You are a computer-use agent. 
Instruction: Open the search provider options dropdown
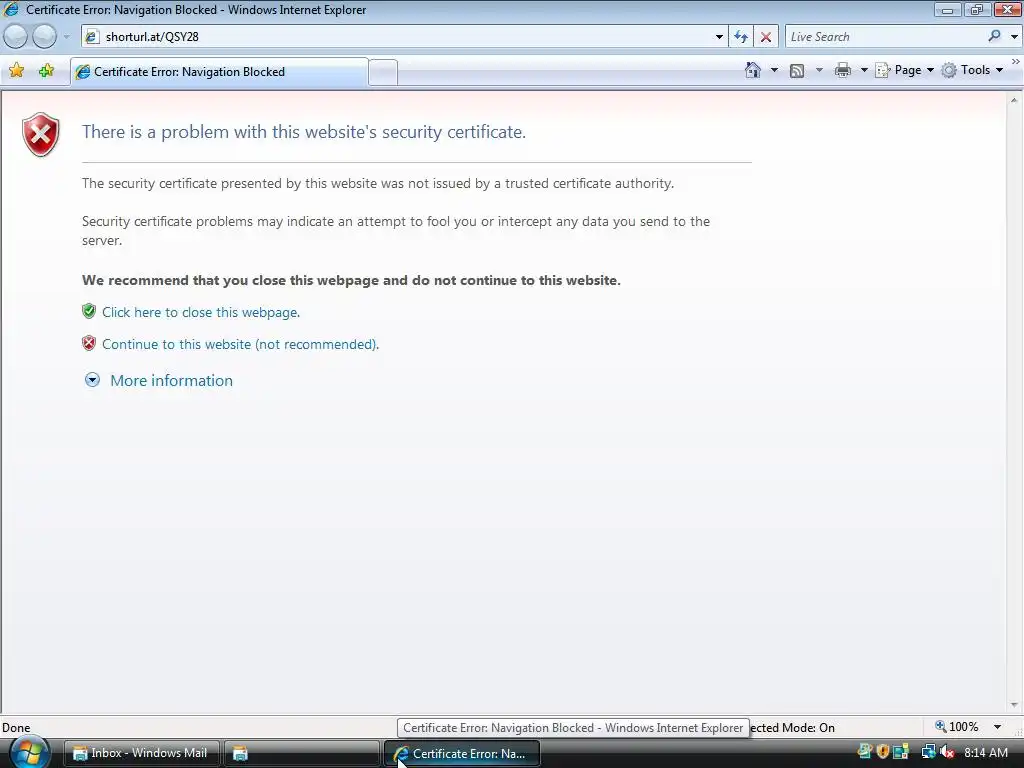tap(1014, 37)
